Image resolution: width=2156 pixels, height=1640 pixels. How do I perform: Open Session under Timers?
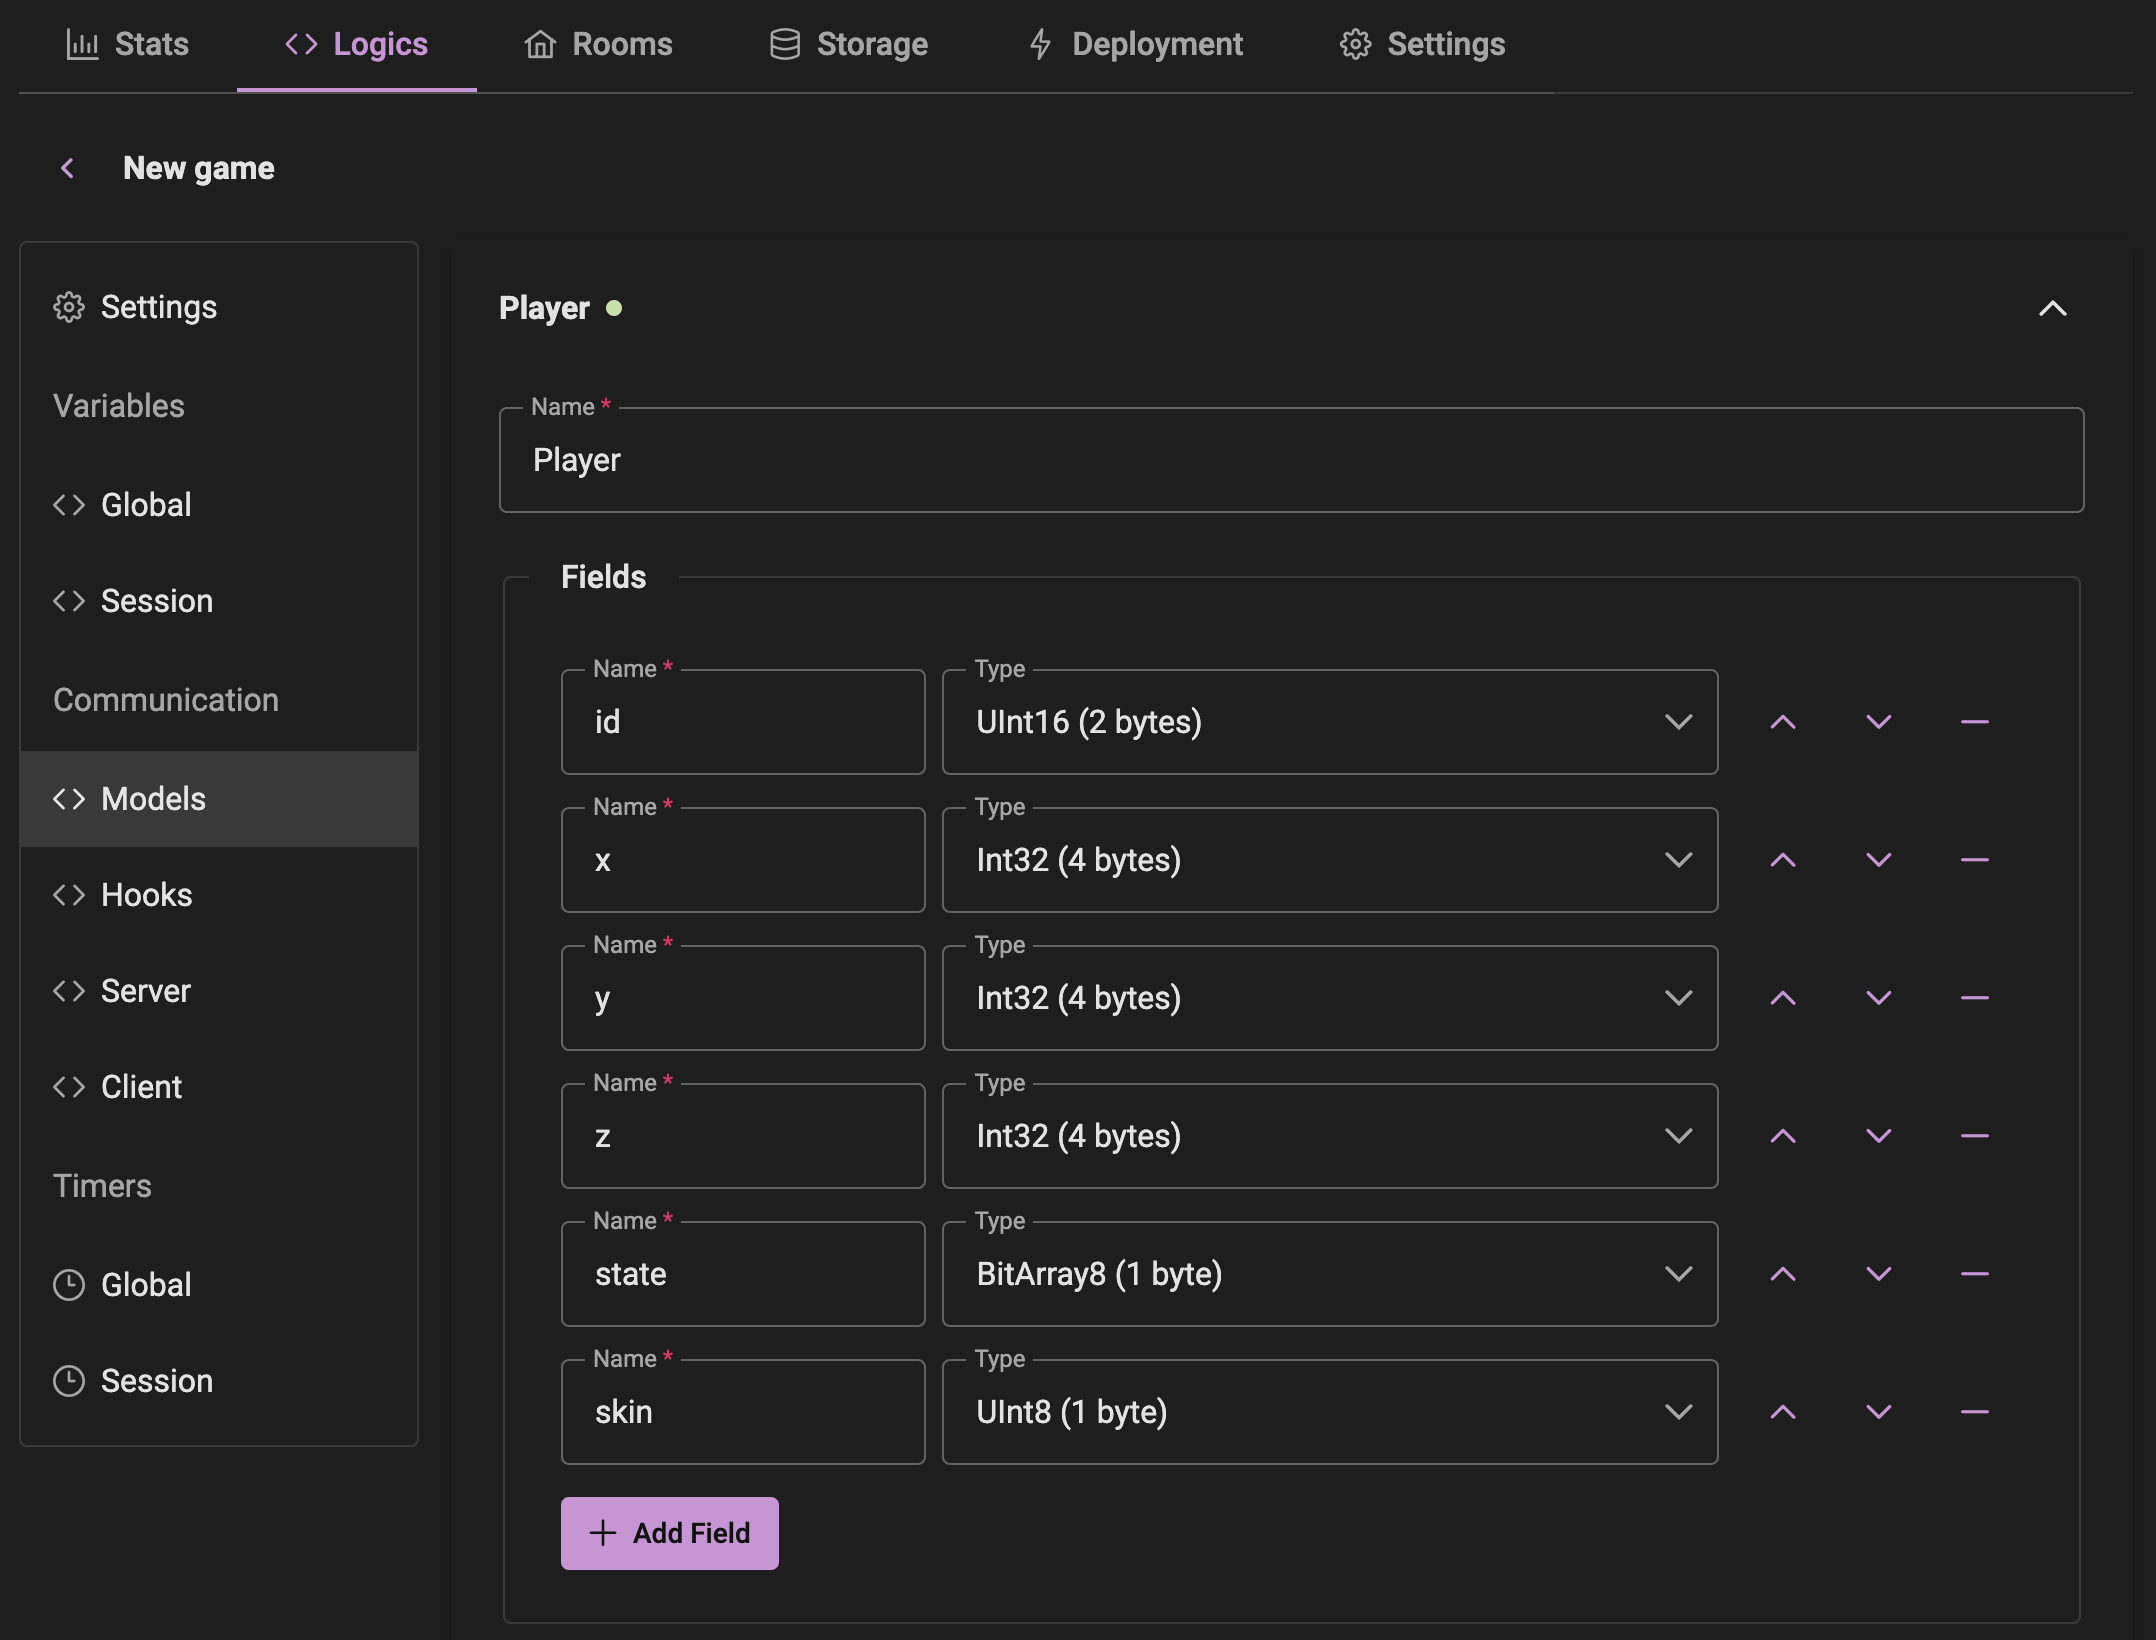[219, 1381]
